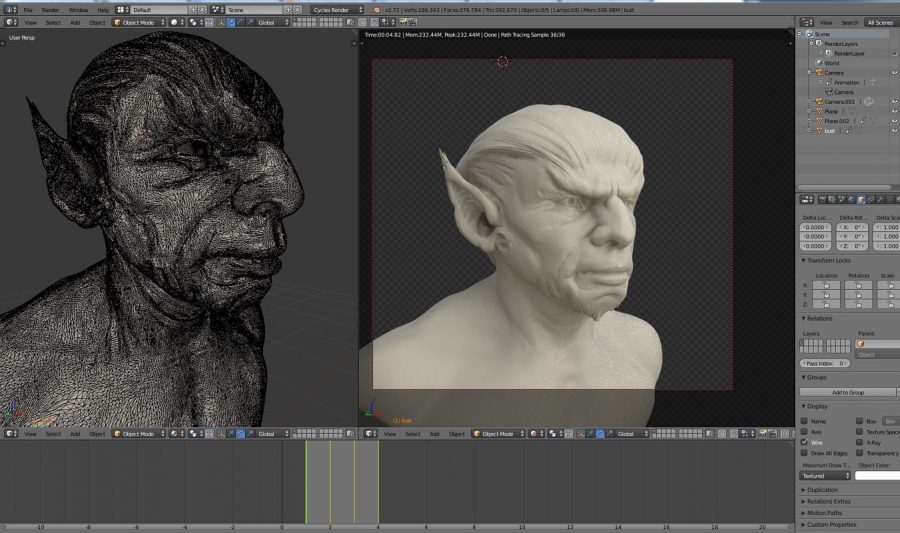Click the Camera.001 object icon
Screen dimensions: 900x533
point(819,102)
